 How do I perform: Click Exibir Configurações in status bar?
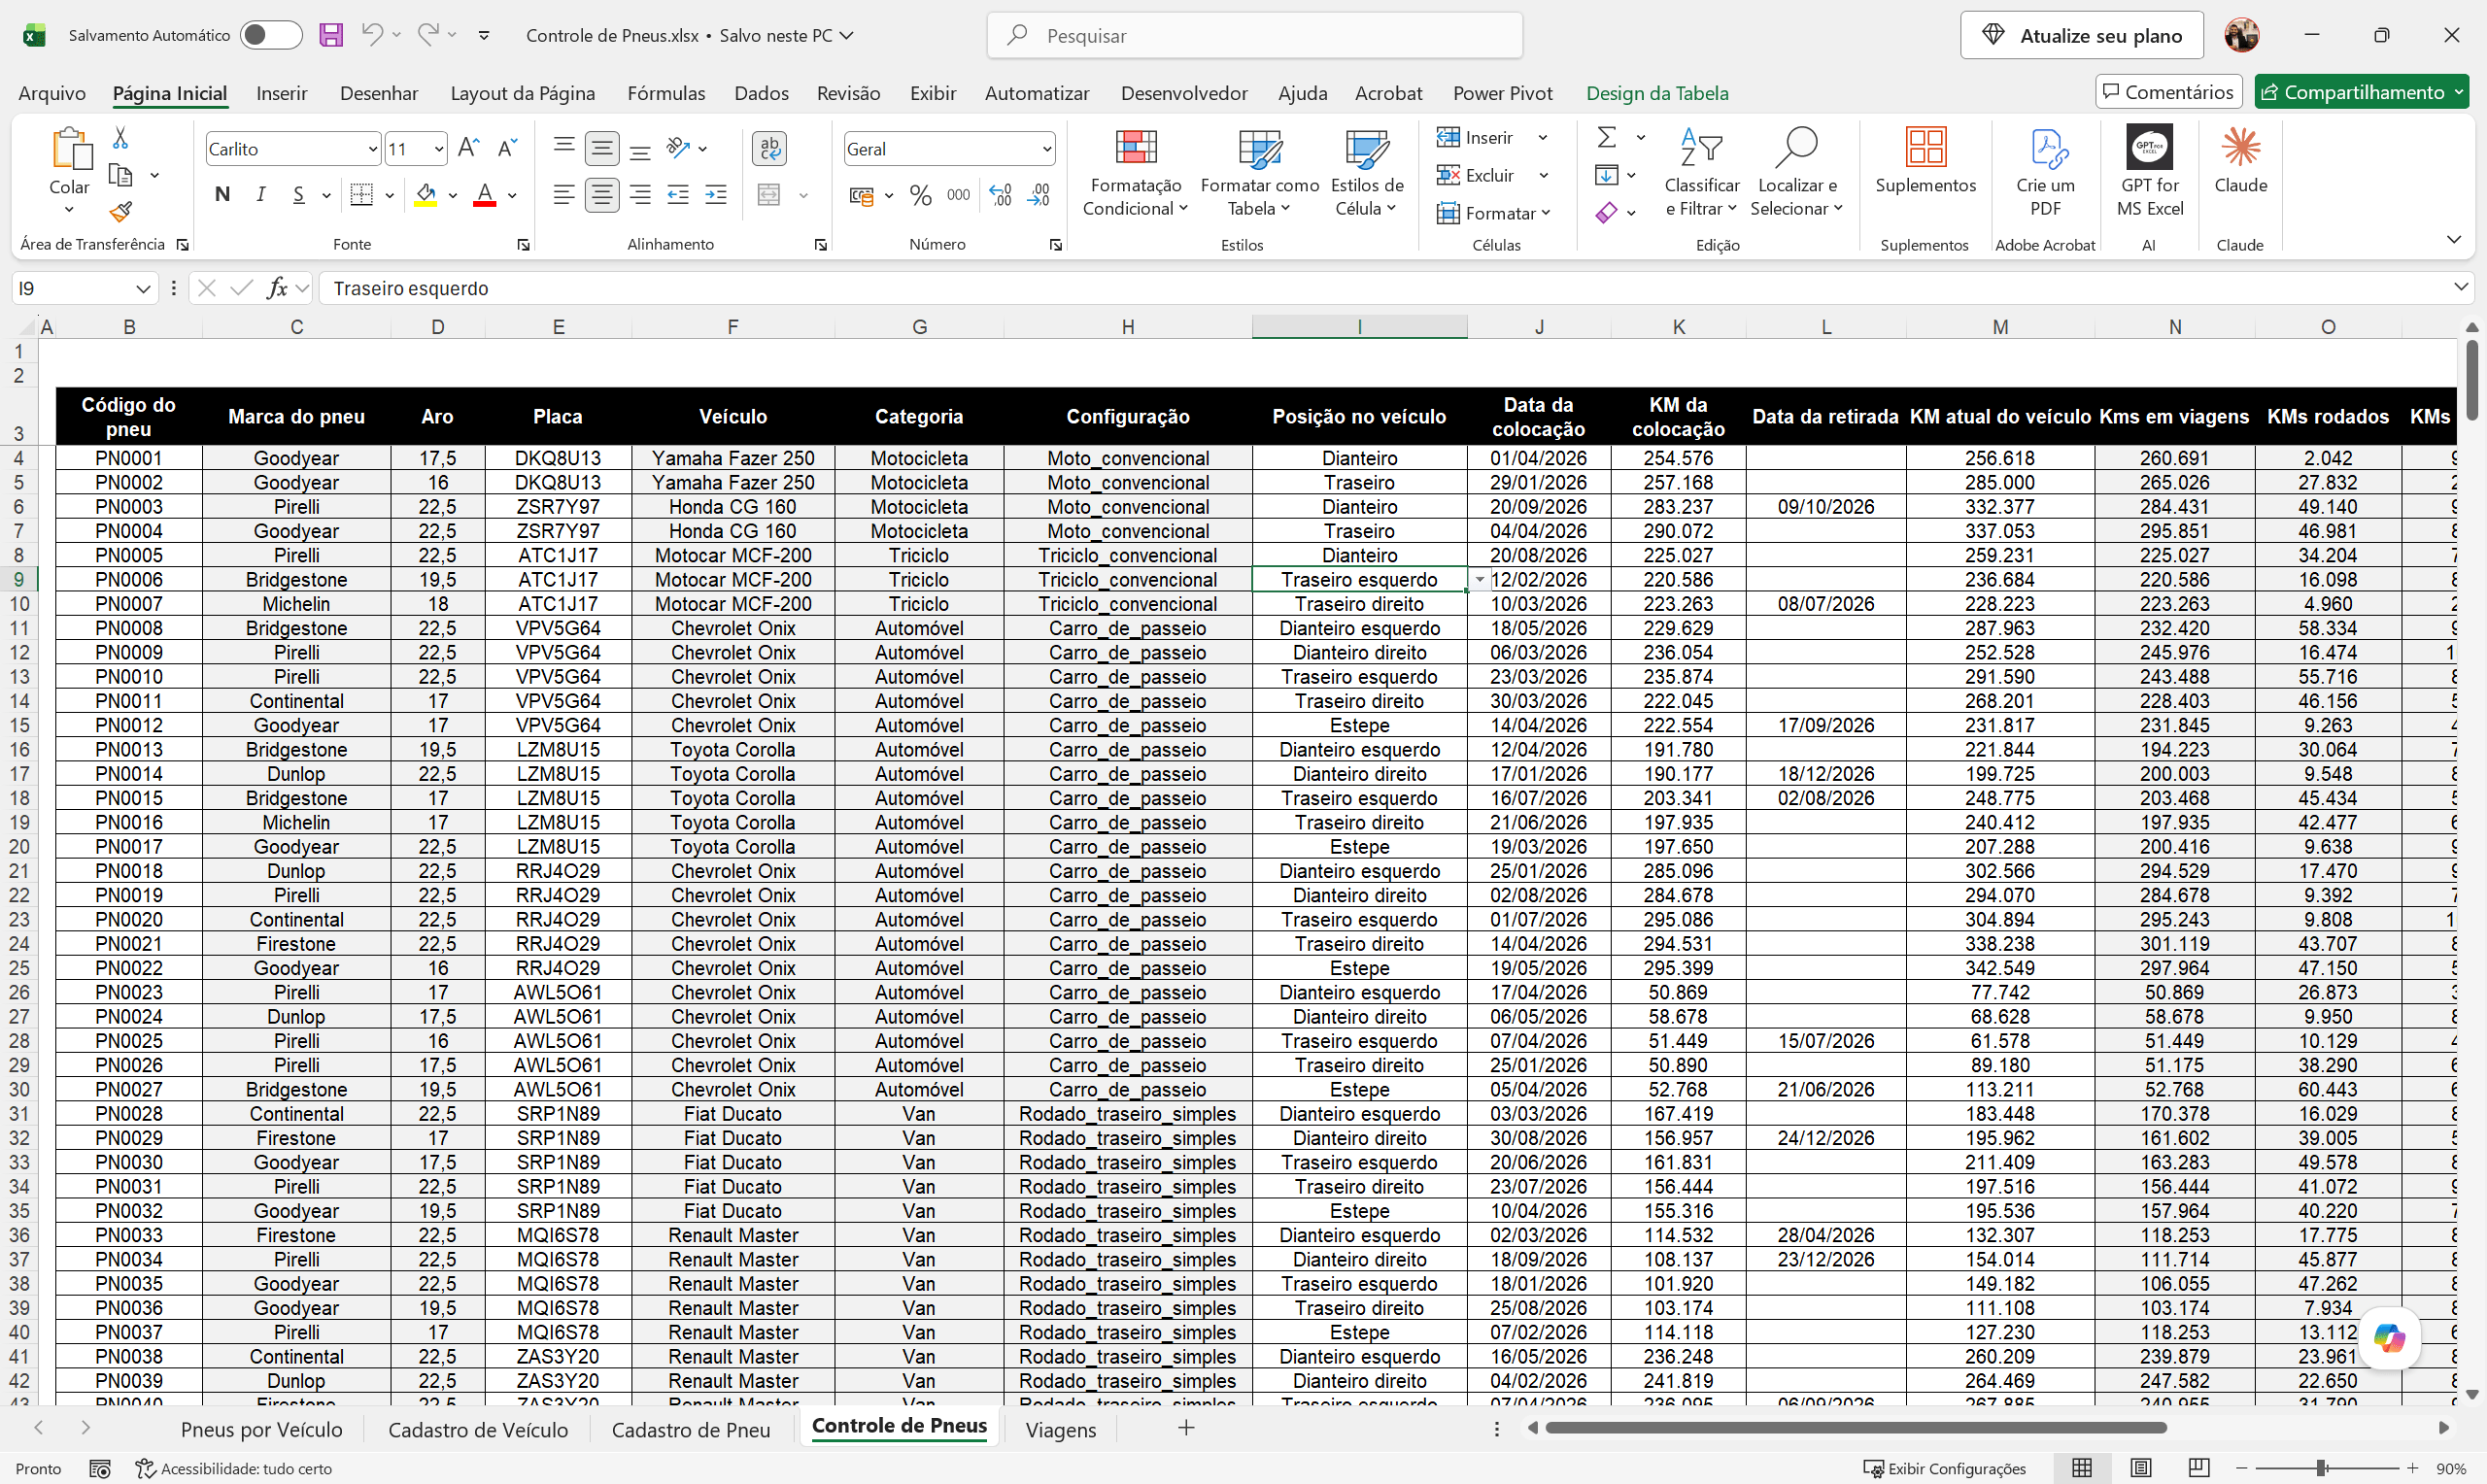[1944, 1468]
